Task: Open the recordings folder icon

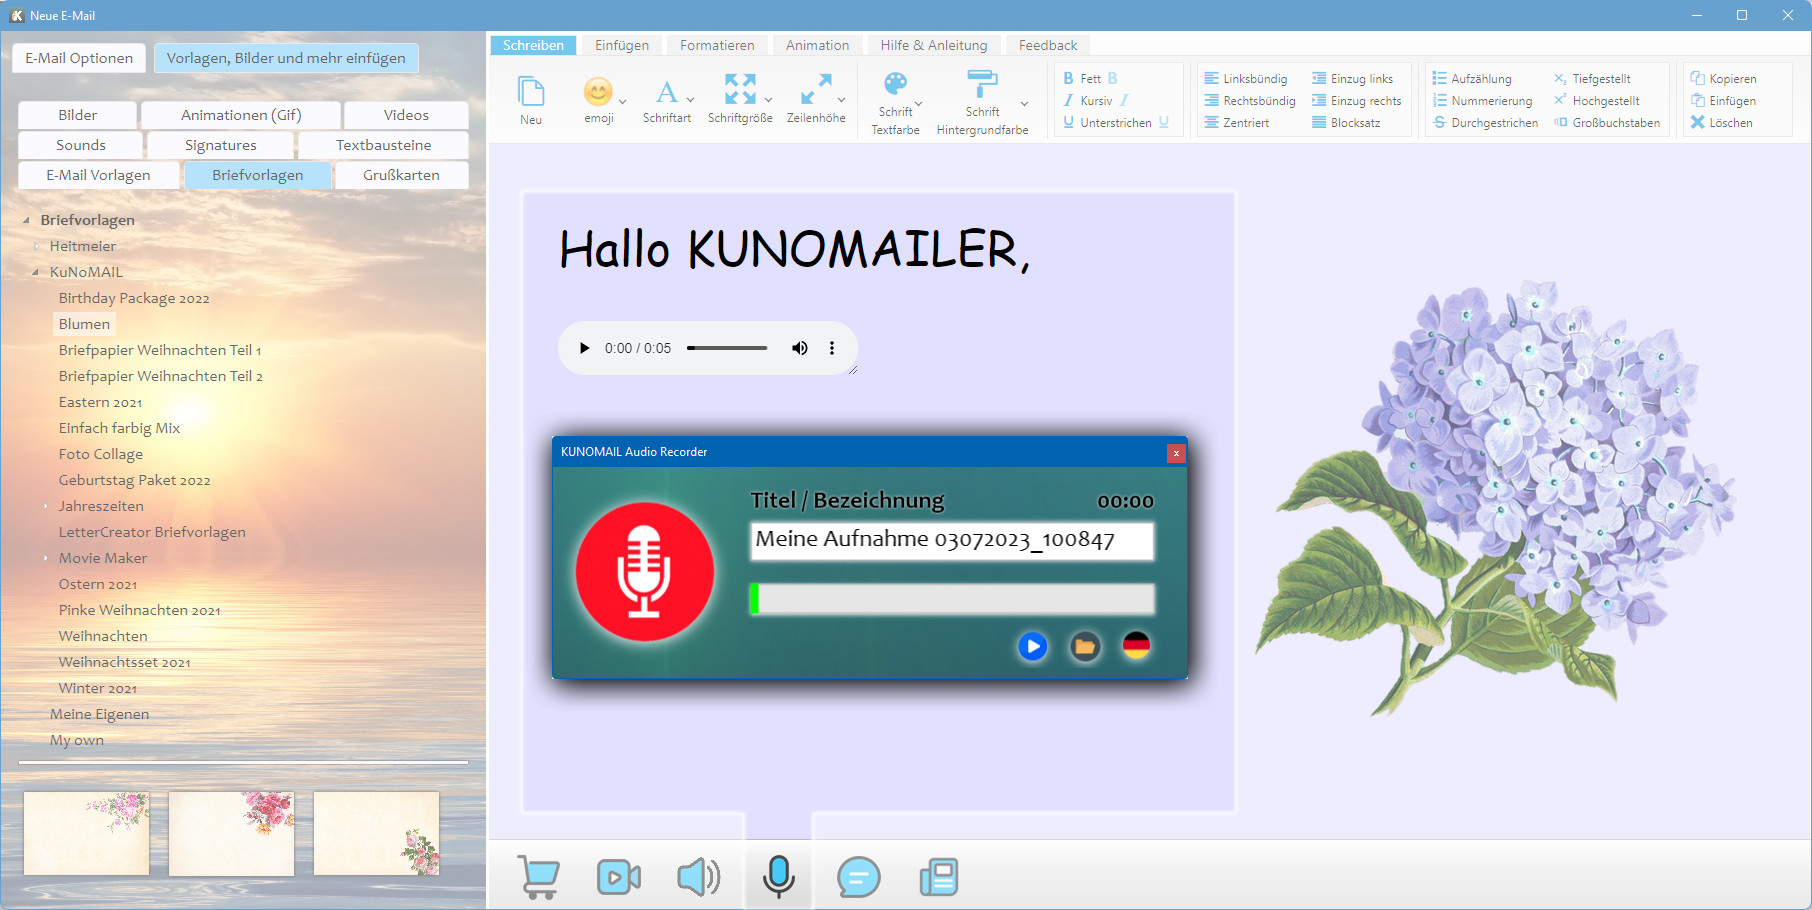Action: click(x=1085, y=647)
